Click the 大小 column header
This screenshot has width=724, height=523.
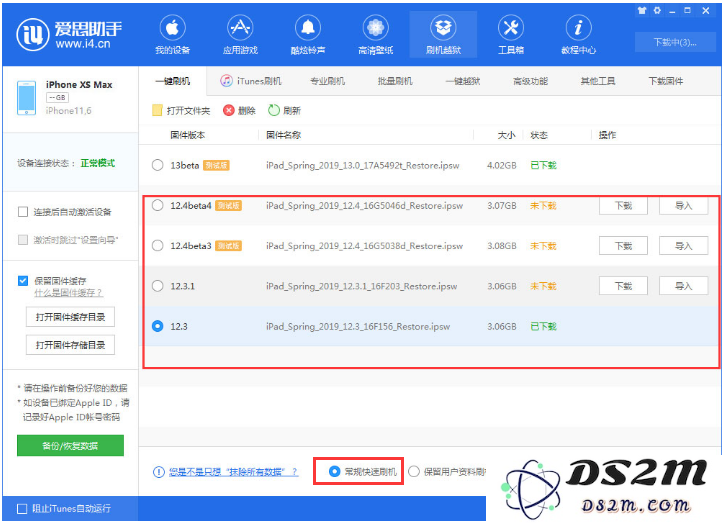(x=506, y=135)
